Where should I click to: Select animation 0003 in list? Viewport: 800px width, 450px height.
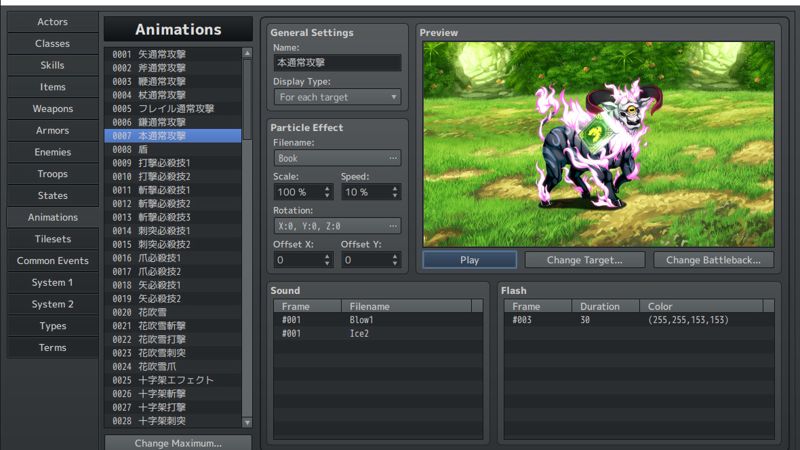pyautogui.click(x=173, y=82)
